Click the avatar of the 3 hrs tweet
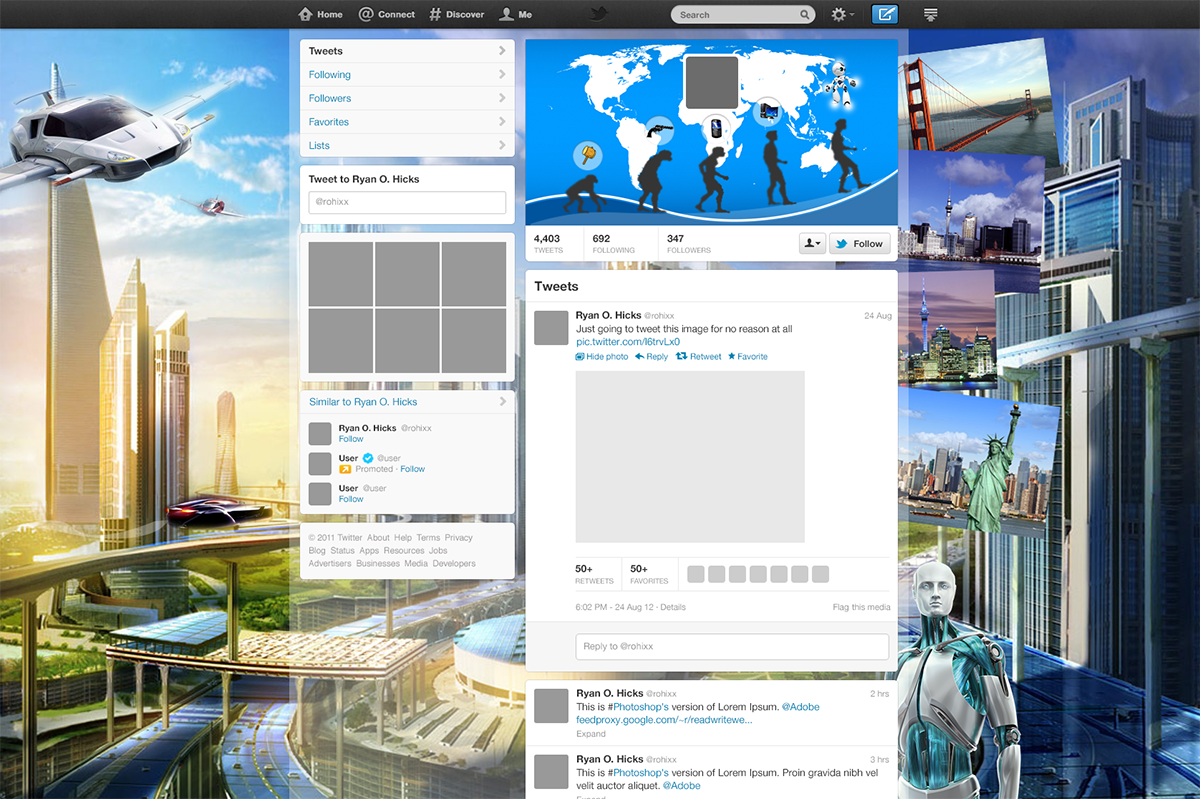This screenshot has width=1200, height=799. pyautogui.click(x=551, y=772)
